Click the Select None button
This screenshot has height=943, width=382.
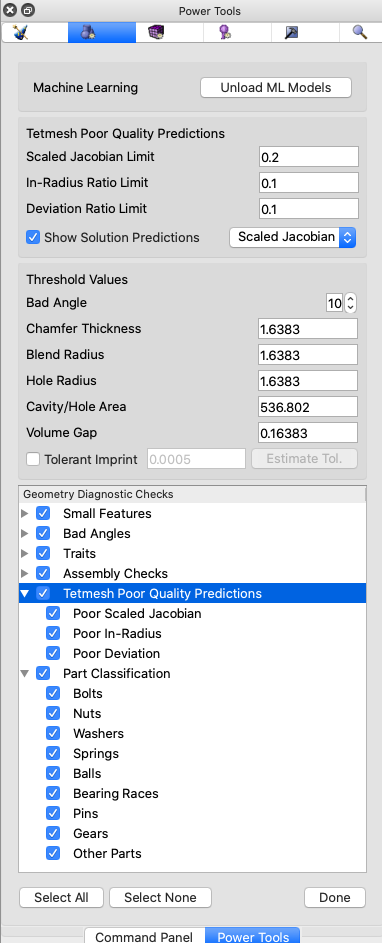(160, 897)
